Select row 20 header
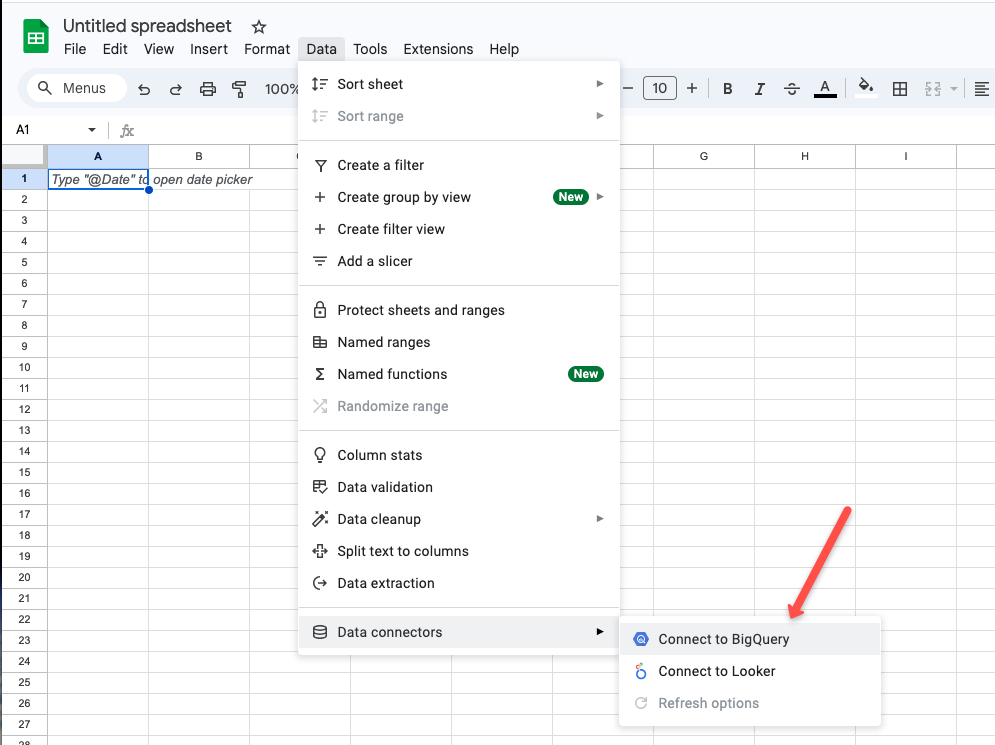This screenshot has height=745, width=995. click(24, 577)
